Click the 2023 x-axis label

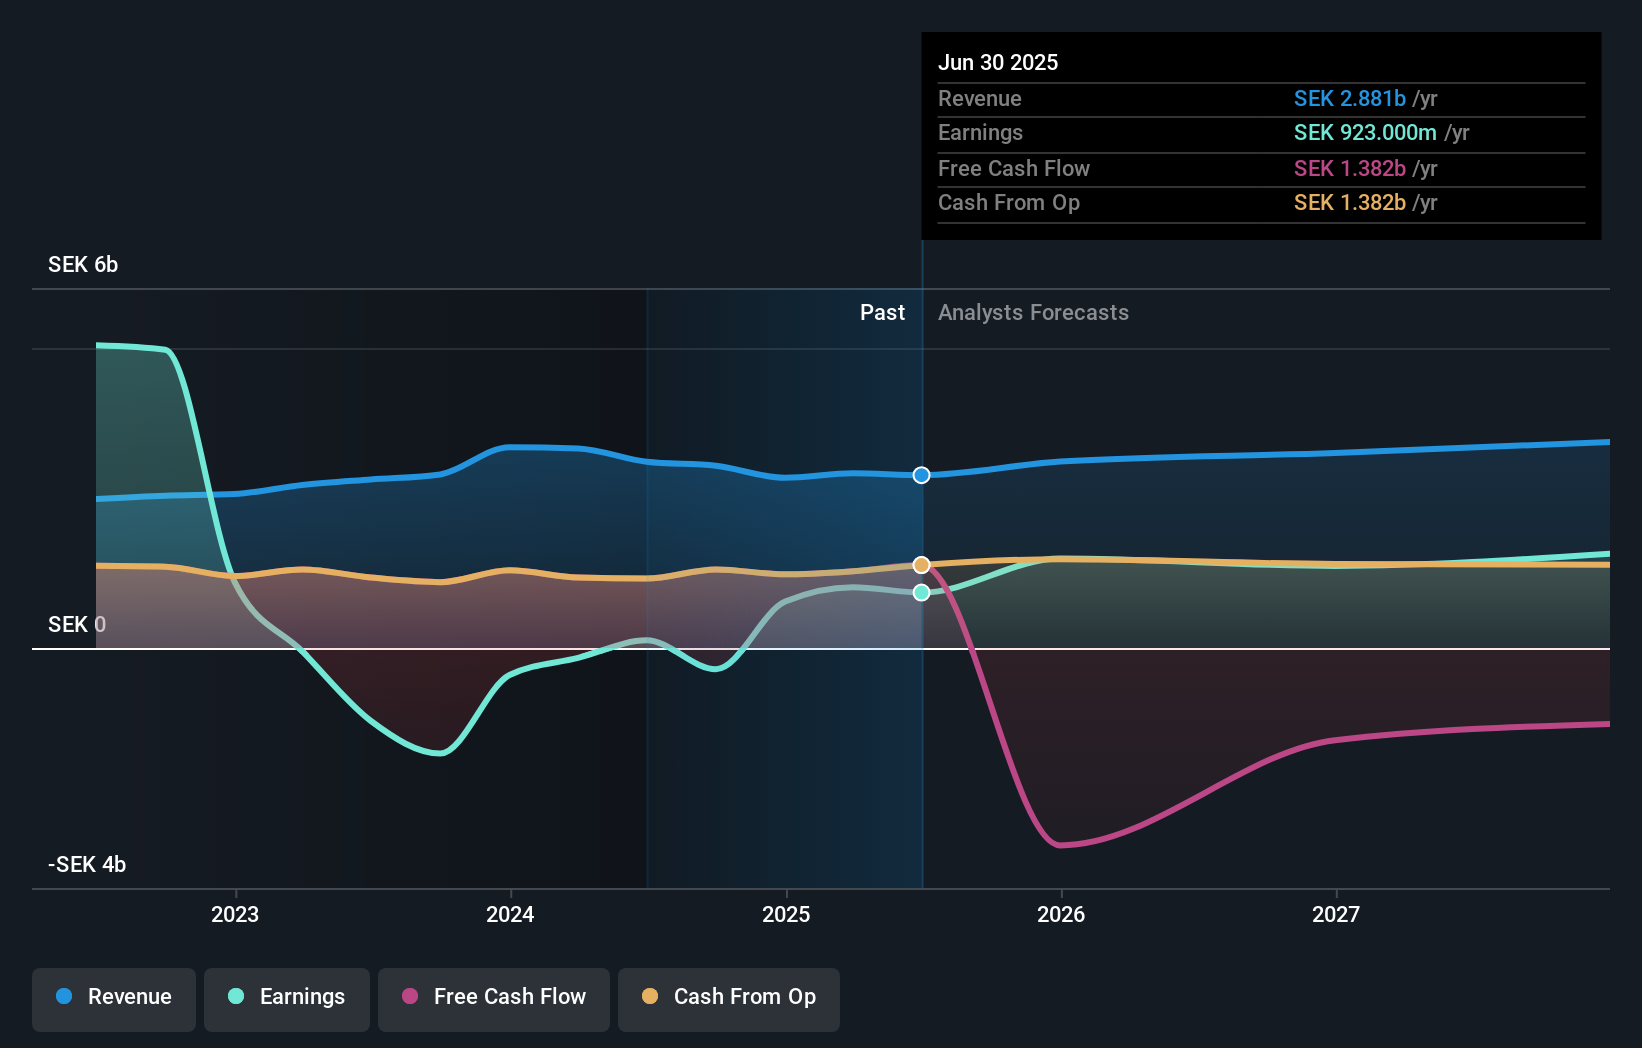point(235,914)
